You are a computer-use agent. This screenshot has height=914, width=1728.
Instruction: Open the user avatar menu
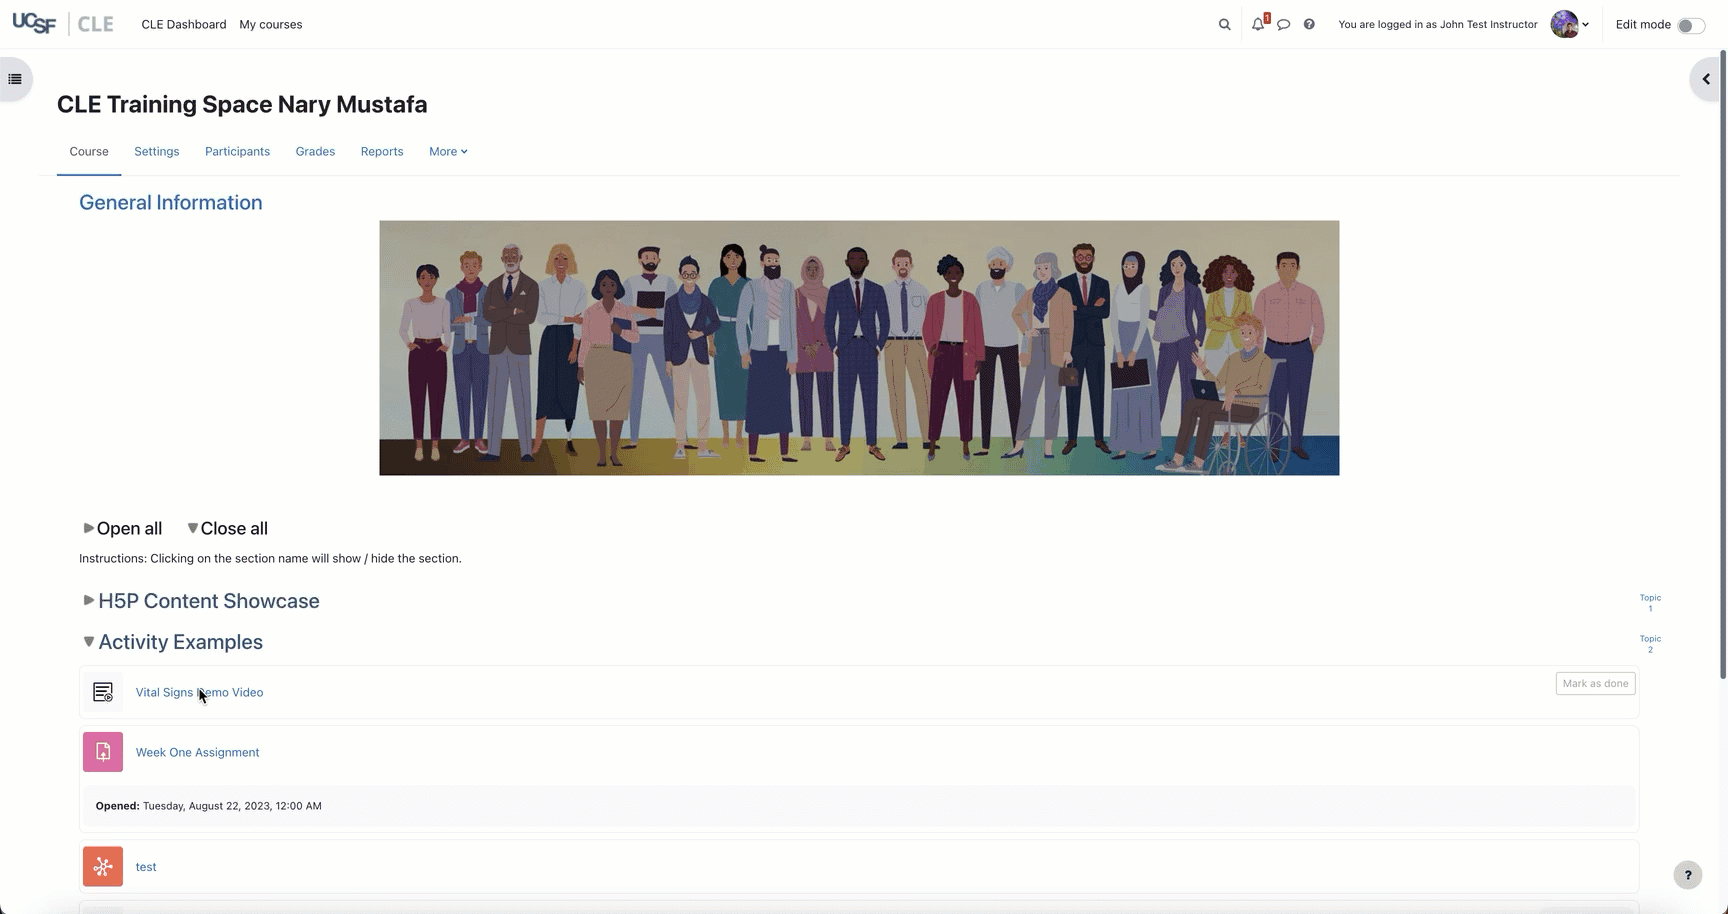tap(1570, 24)
